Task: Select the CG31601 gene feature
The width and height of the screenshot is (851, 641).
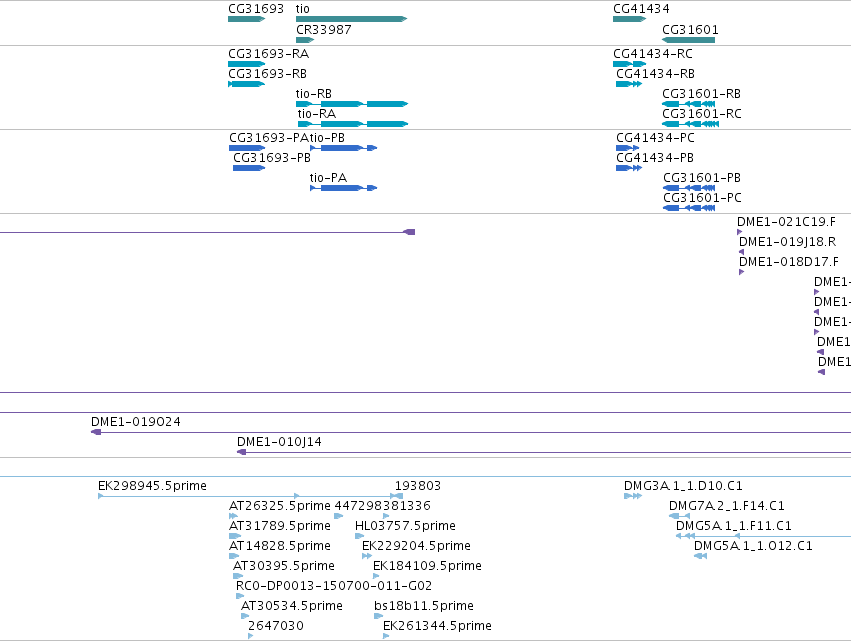Action: click(688, 40)
